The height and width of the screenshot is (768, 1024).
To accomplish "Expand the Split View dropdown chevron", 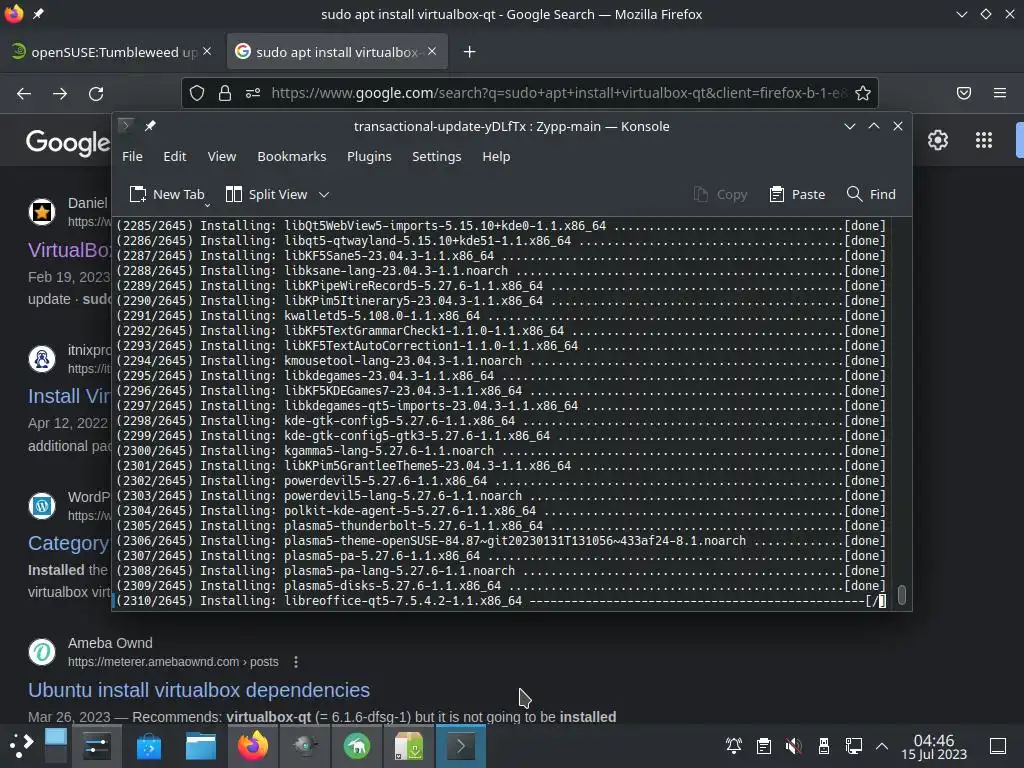I will tap(324, 194).
